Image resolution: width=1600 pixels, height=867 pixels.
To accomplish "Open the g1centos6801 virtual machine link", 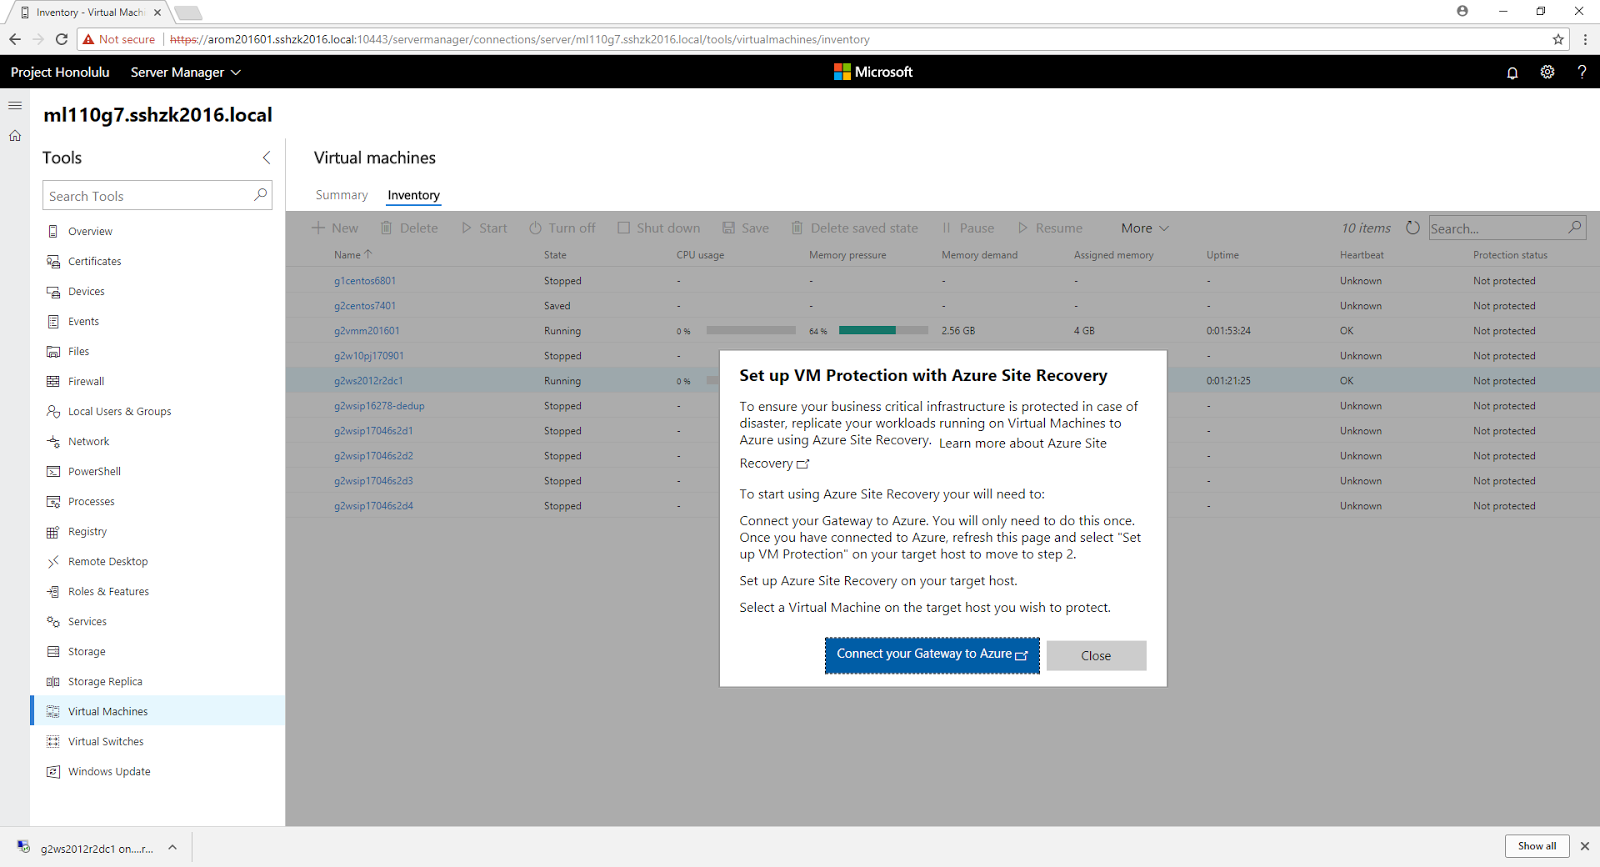I will [x=365, y=281].
